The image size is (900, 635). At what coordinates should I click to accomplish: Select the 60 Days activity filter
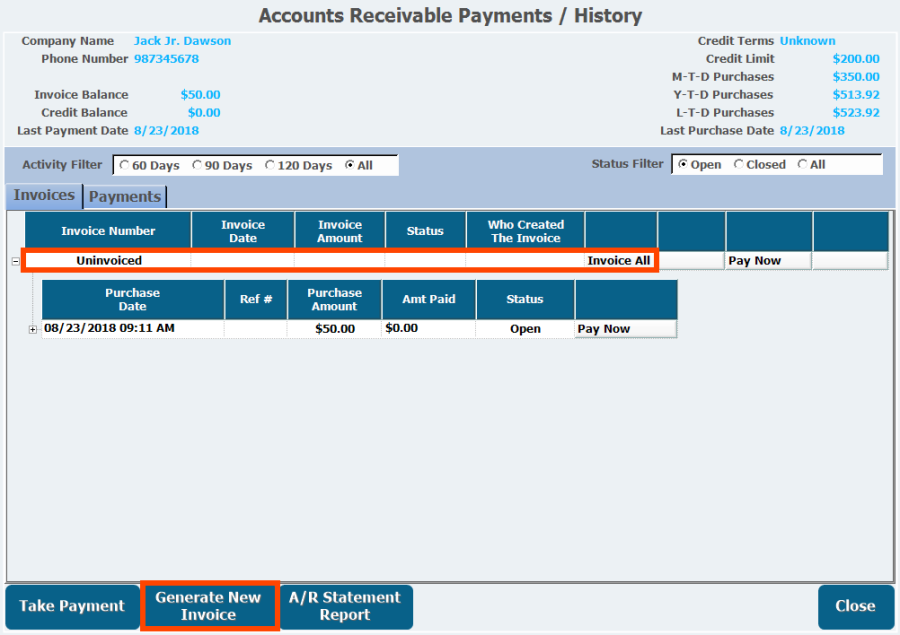[x=124, y=165]
